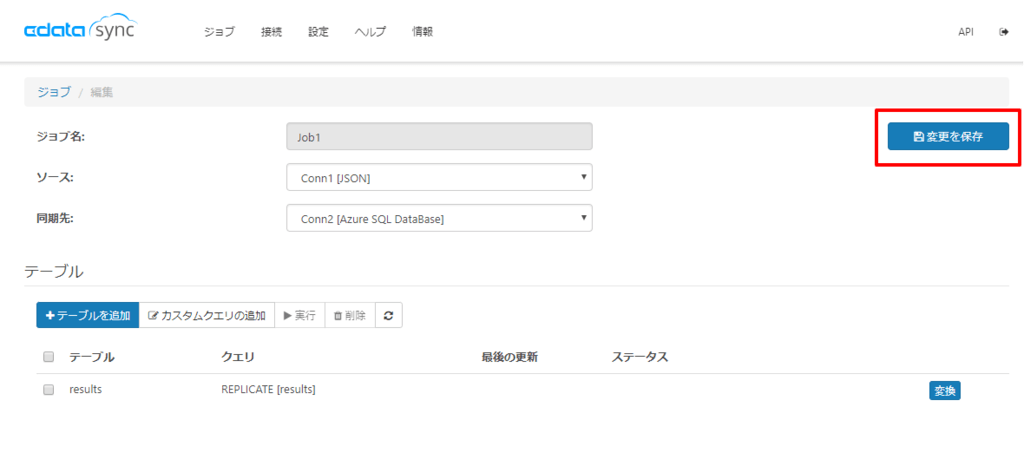
Task: Run the job with the 実行 button
Action: [300, 315]
